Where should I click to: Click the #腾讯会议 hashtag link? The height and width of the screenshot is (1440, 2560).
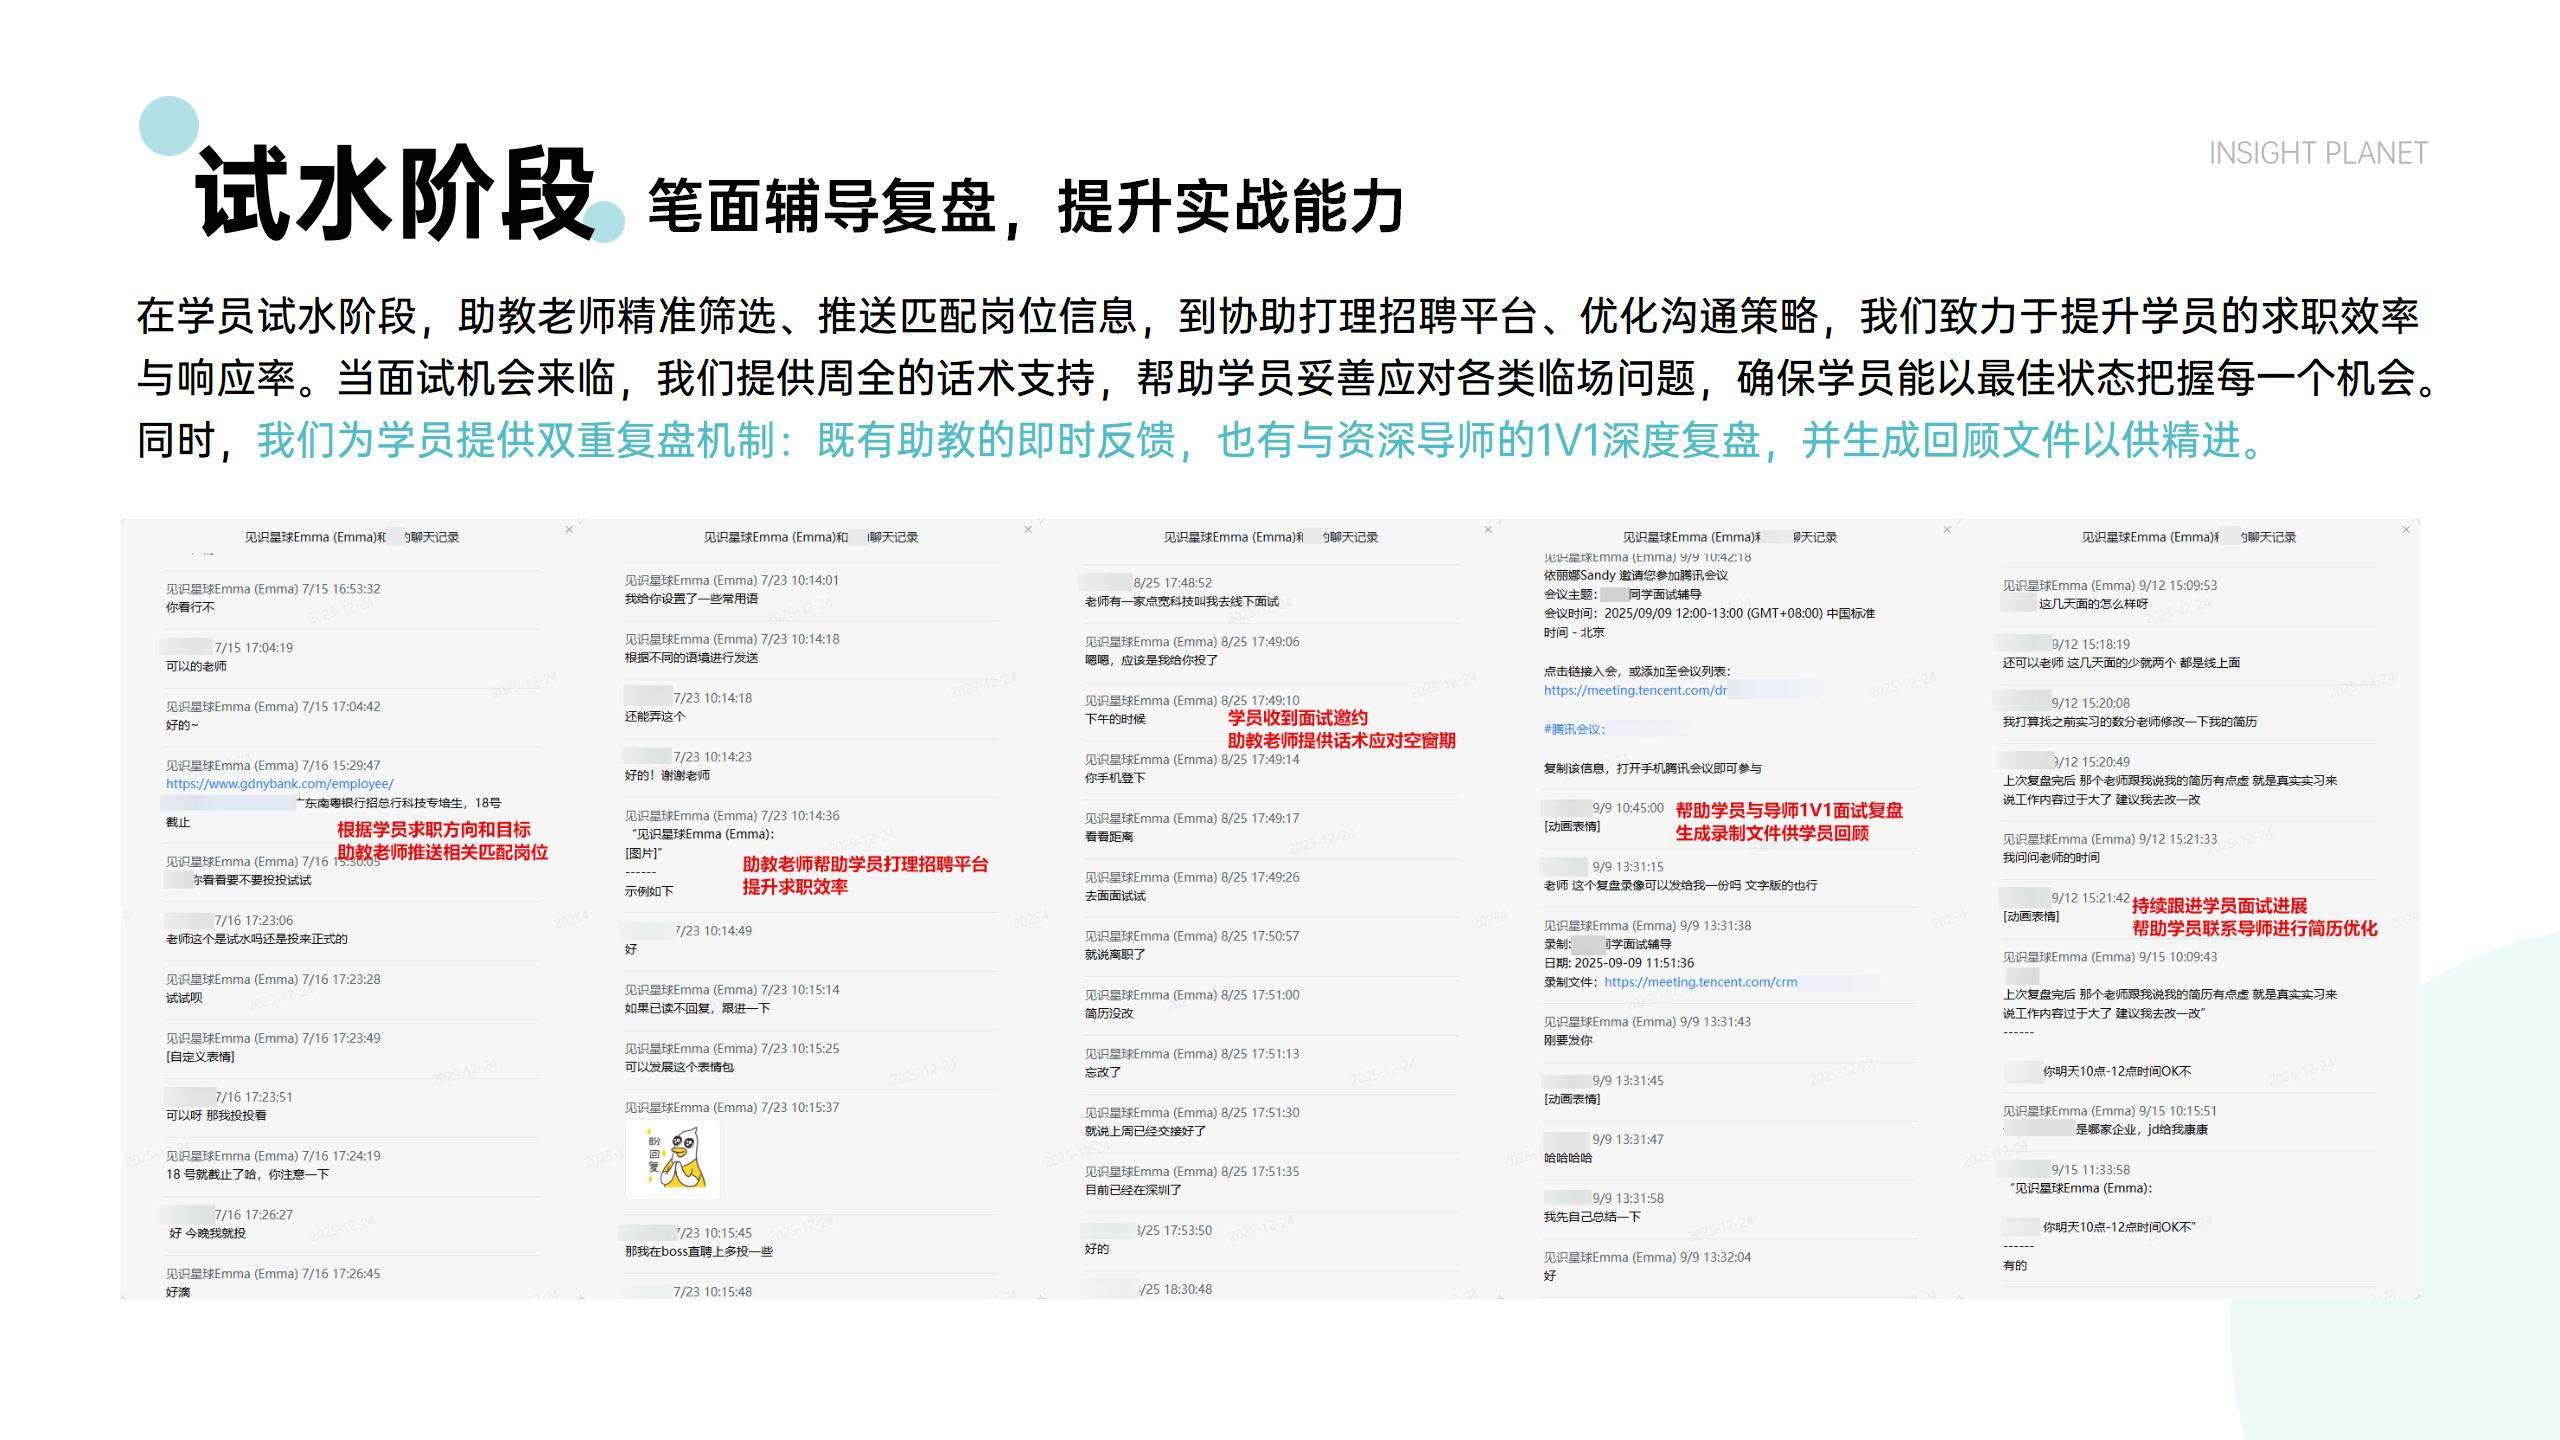[x=1573, y=729]
